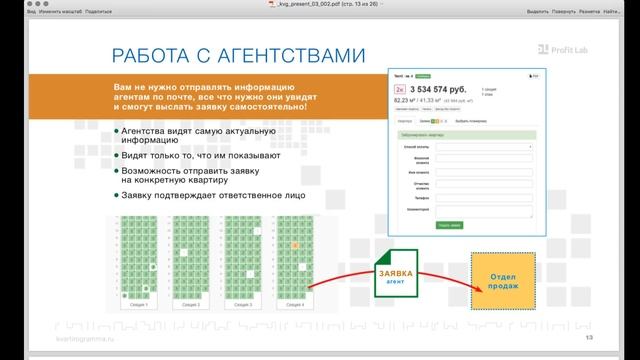
Task: Click bullet 'Видят только то, что им показывают'
Action: tap(200, 156)
